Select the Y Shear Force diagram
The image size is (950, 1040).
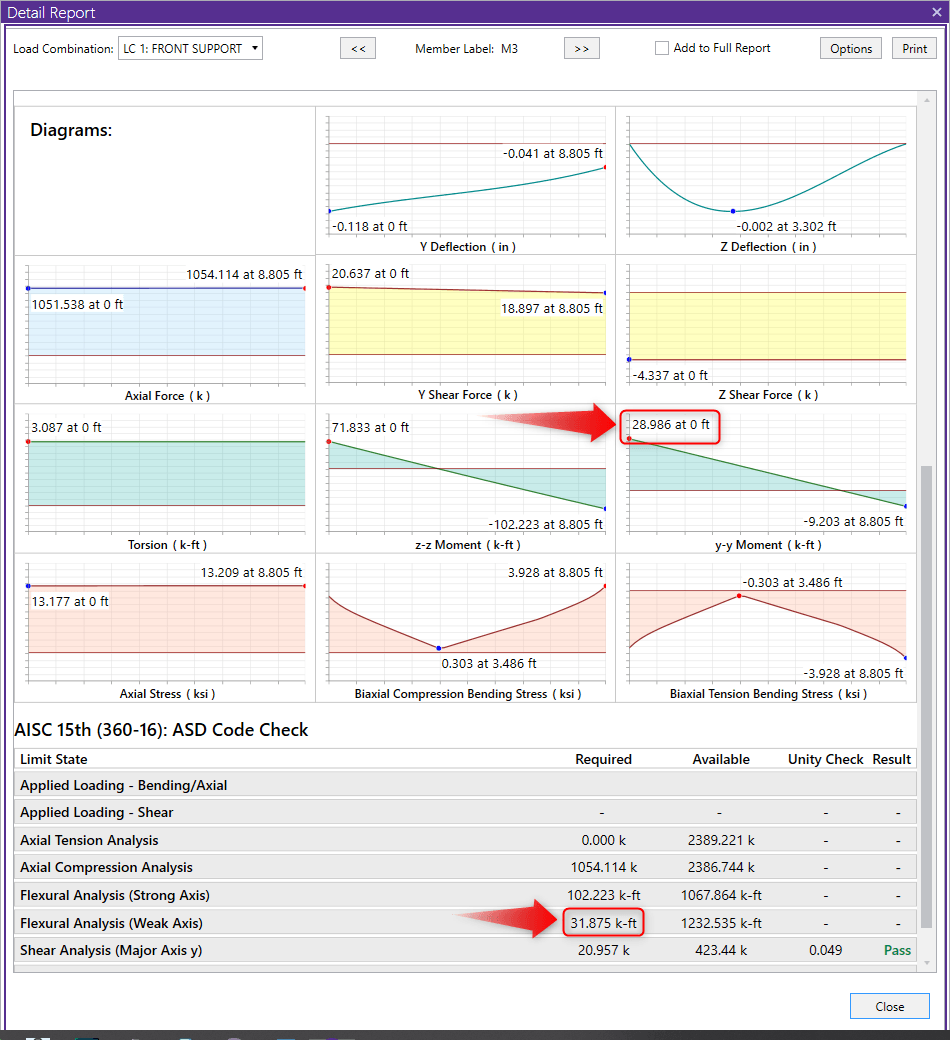pos(466,325)
